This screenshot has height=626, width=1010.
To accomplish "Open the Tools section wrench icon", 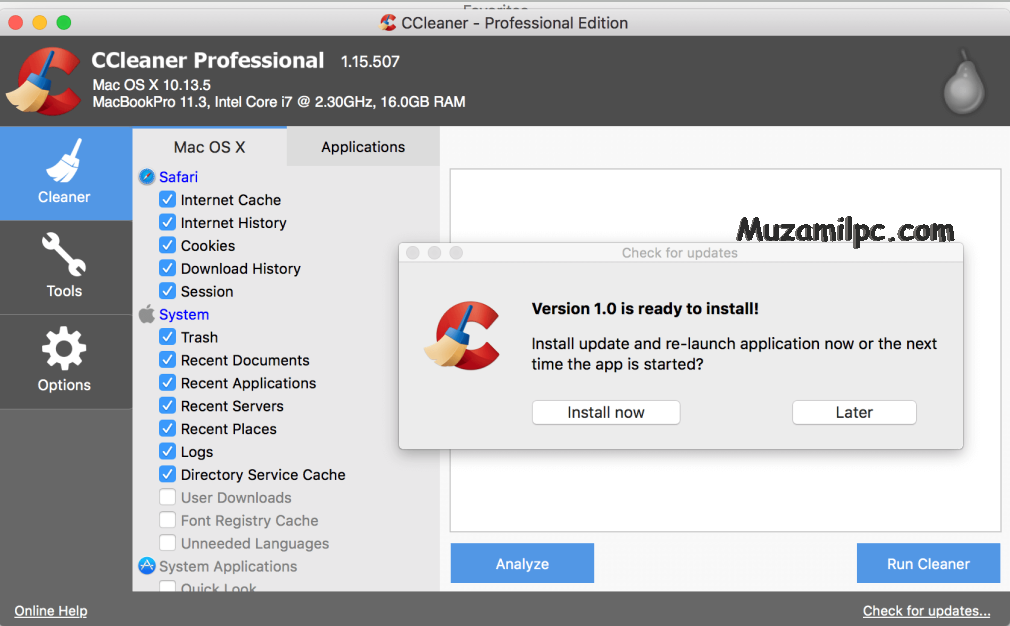I will 64,254.
